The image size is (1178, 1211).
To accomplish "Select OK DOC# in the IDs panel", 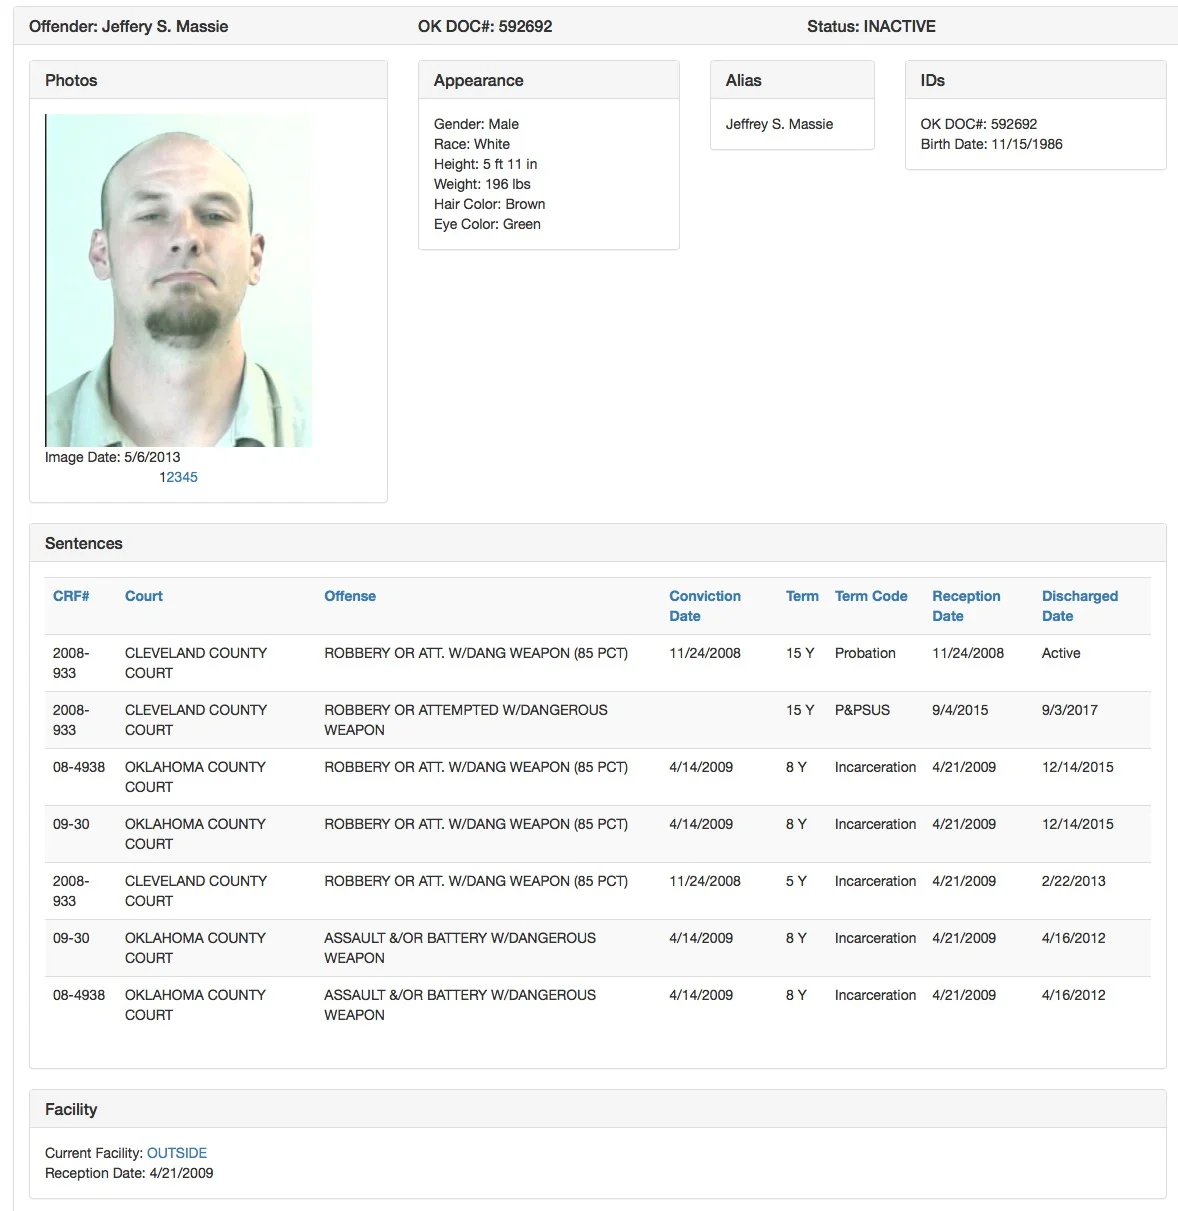I will click(979, 124).
